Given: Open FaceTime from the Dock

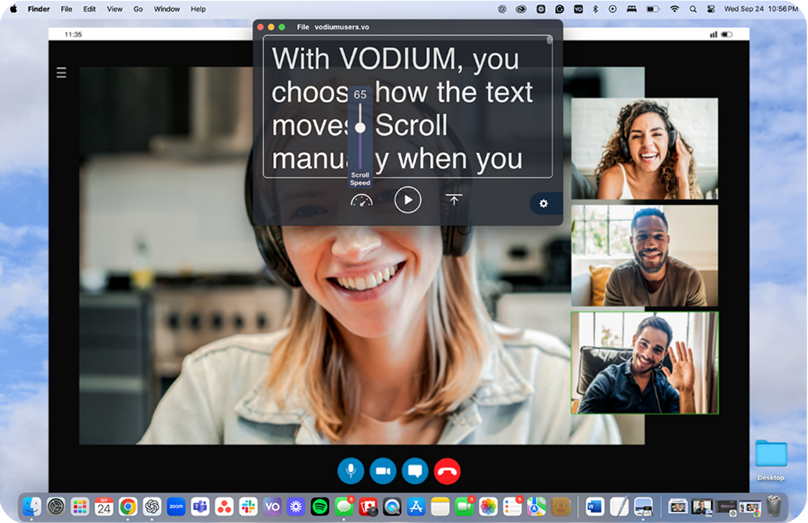Looking at the screenshot, I should click(464, 507).
